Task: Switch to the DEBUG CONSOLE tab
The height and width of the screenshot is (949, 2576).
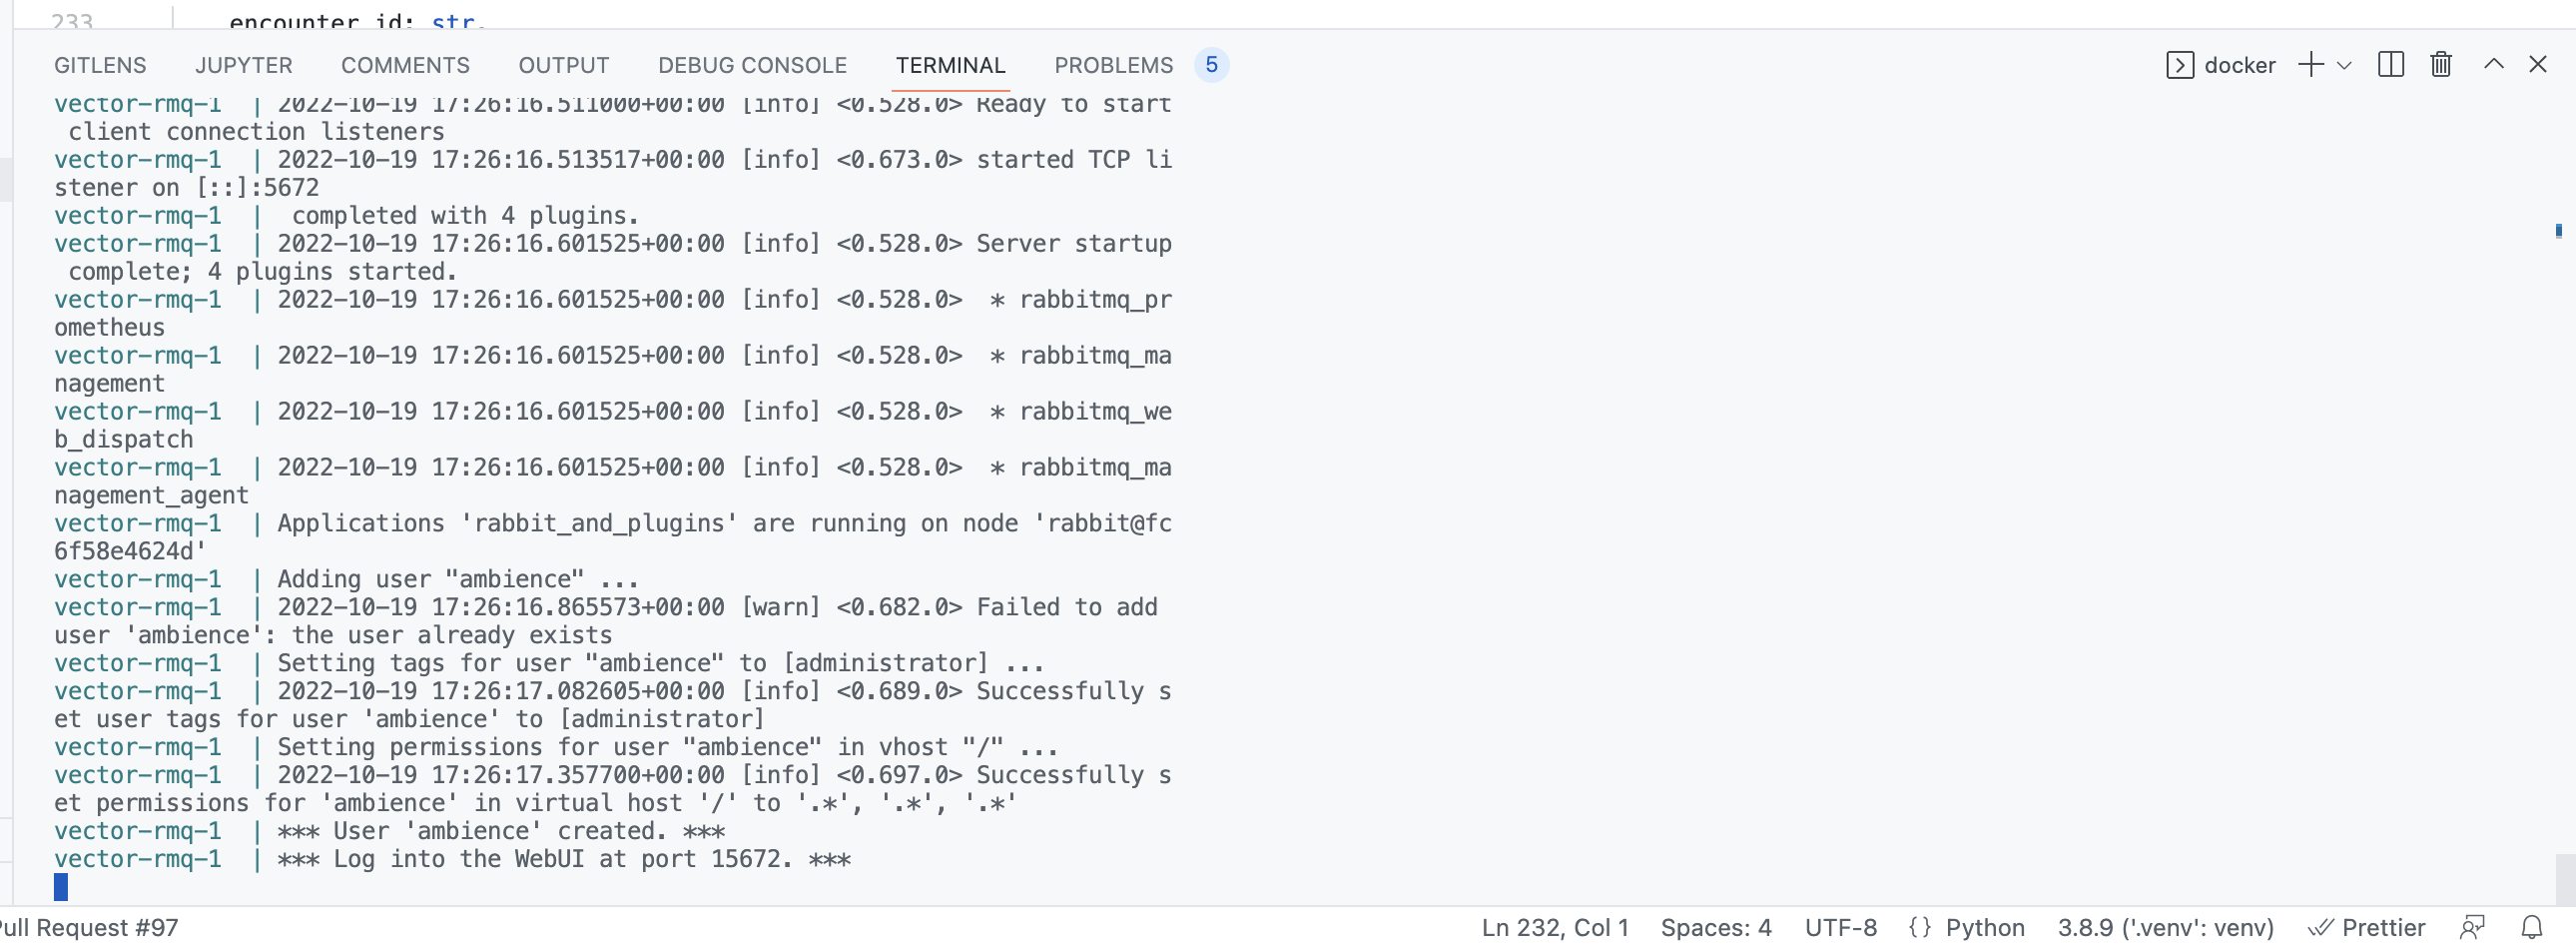Action: [x=752, y=65]
